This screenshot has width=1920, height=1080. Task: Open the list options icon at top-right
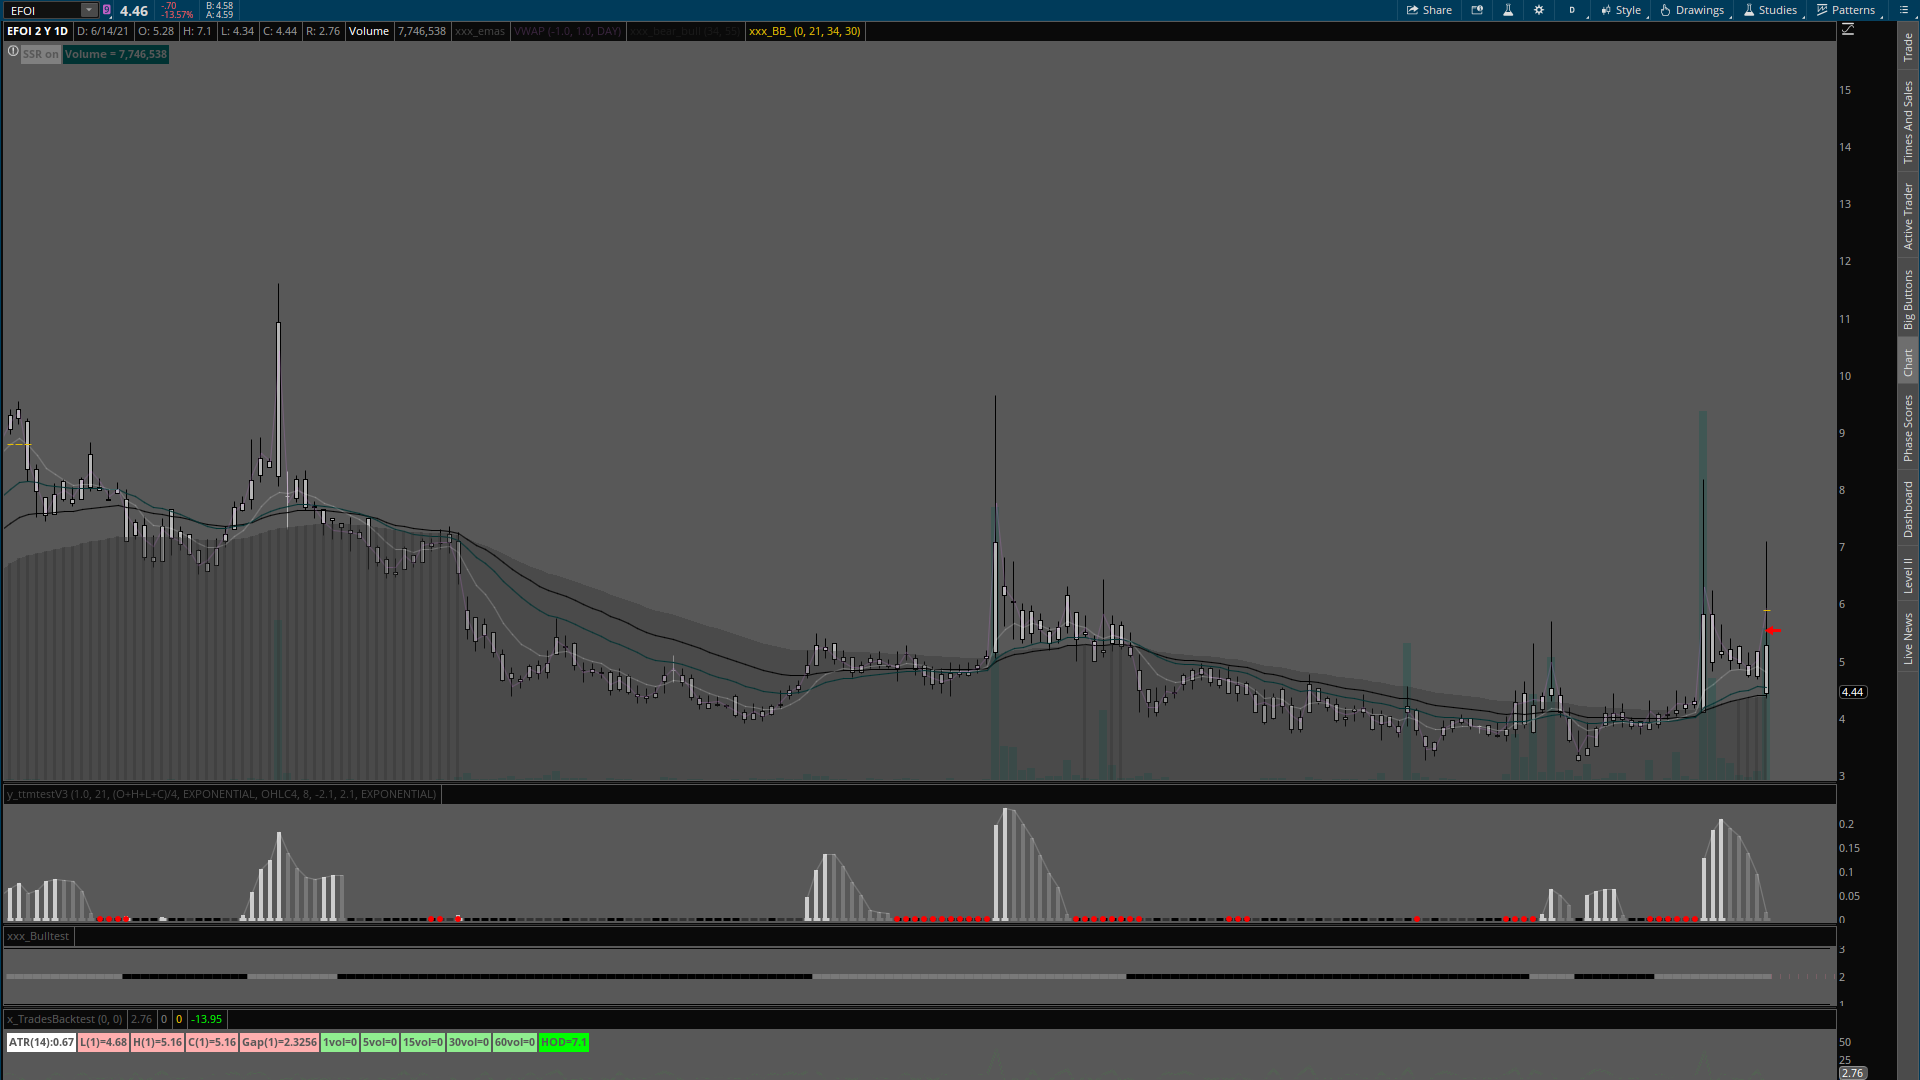[1903, 10]
